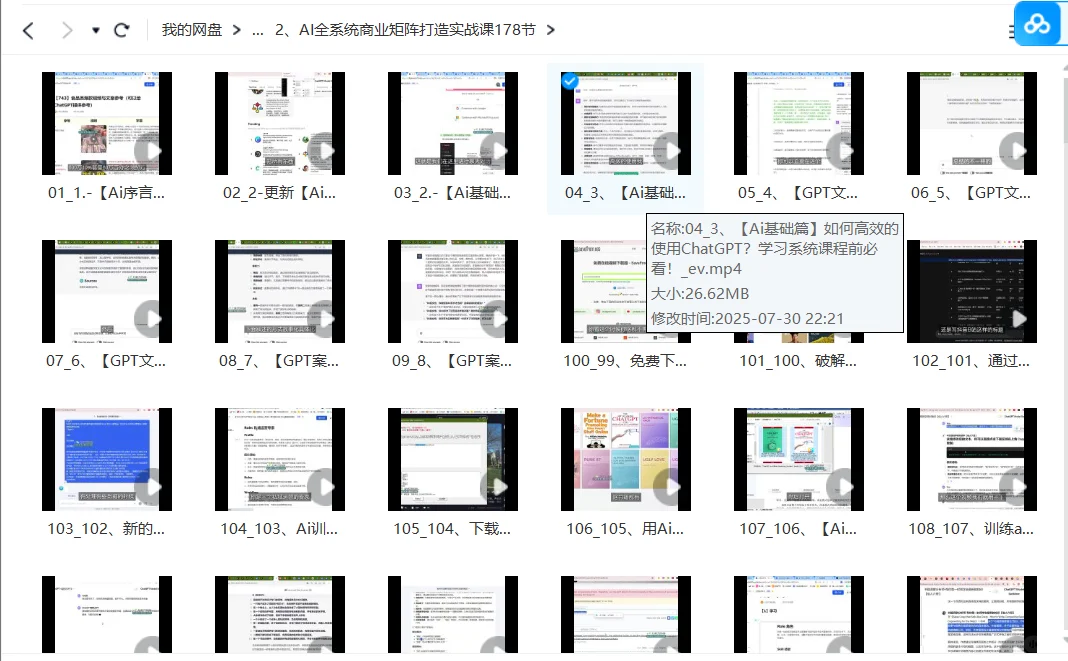Select the file name 06_5、【GPT文...

click(972, 193)
